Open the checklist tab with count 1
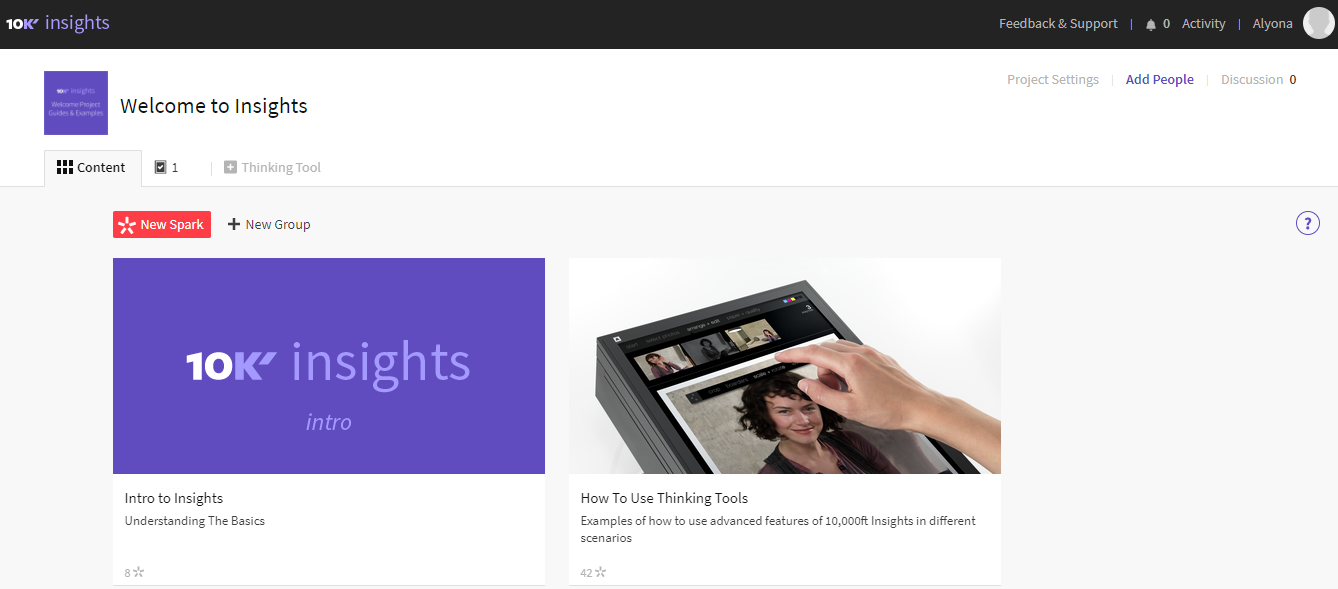1338x589 pixels. 166,168
